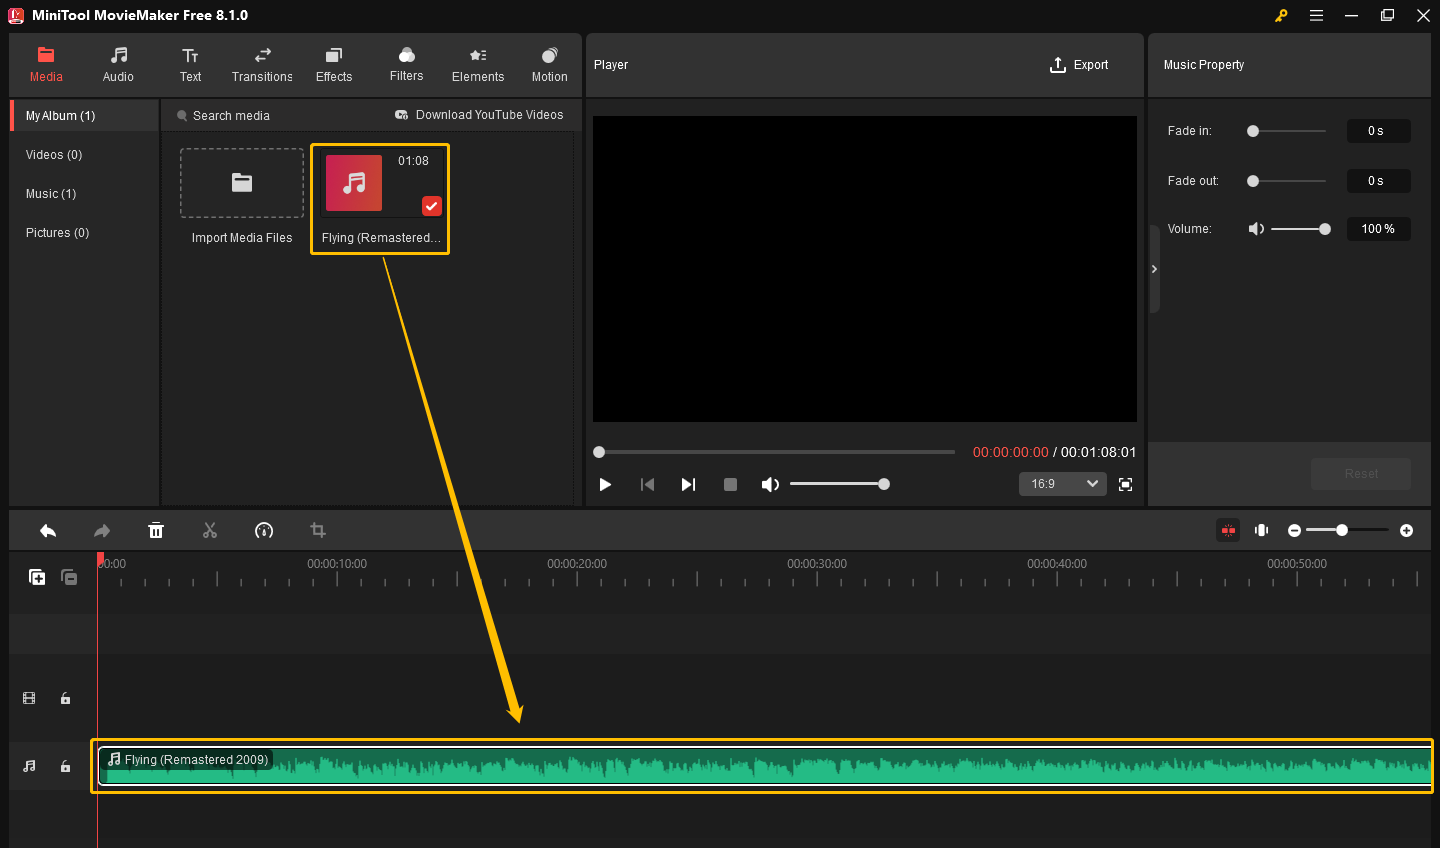Select Flying (Remastered 2009) timeline clip
This screenshot has height=848, width=1440.
point(764,766)
